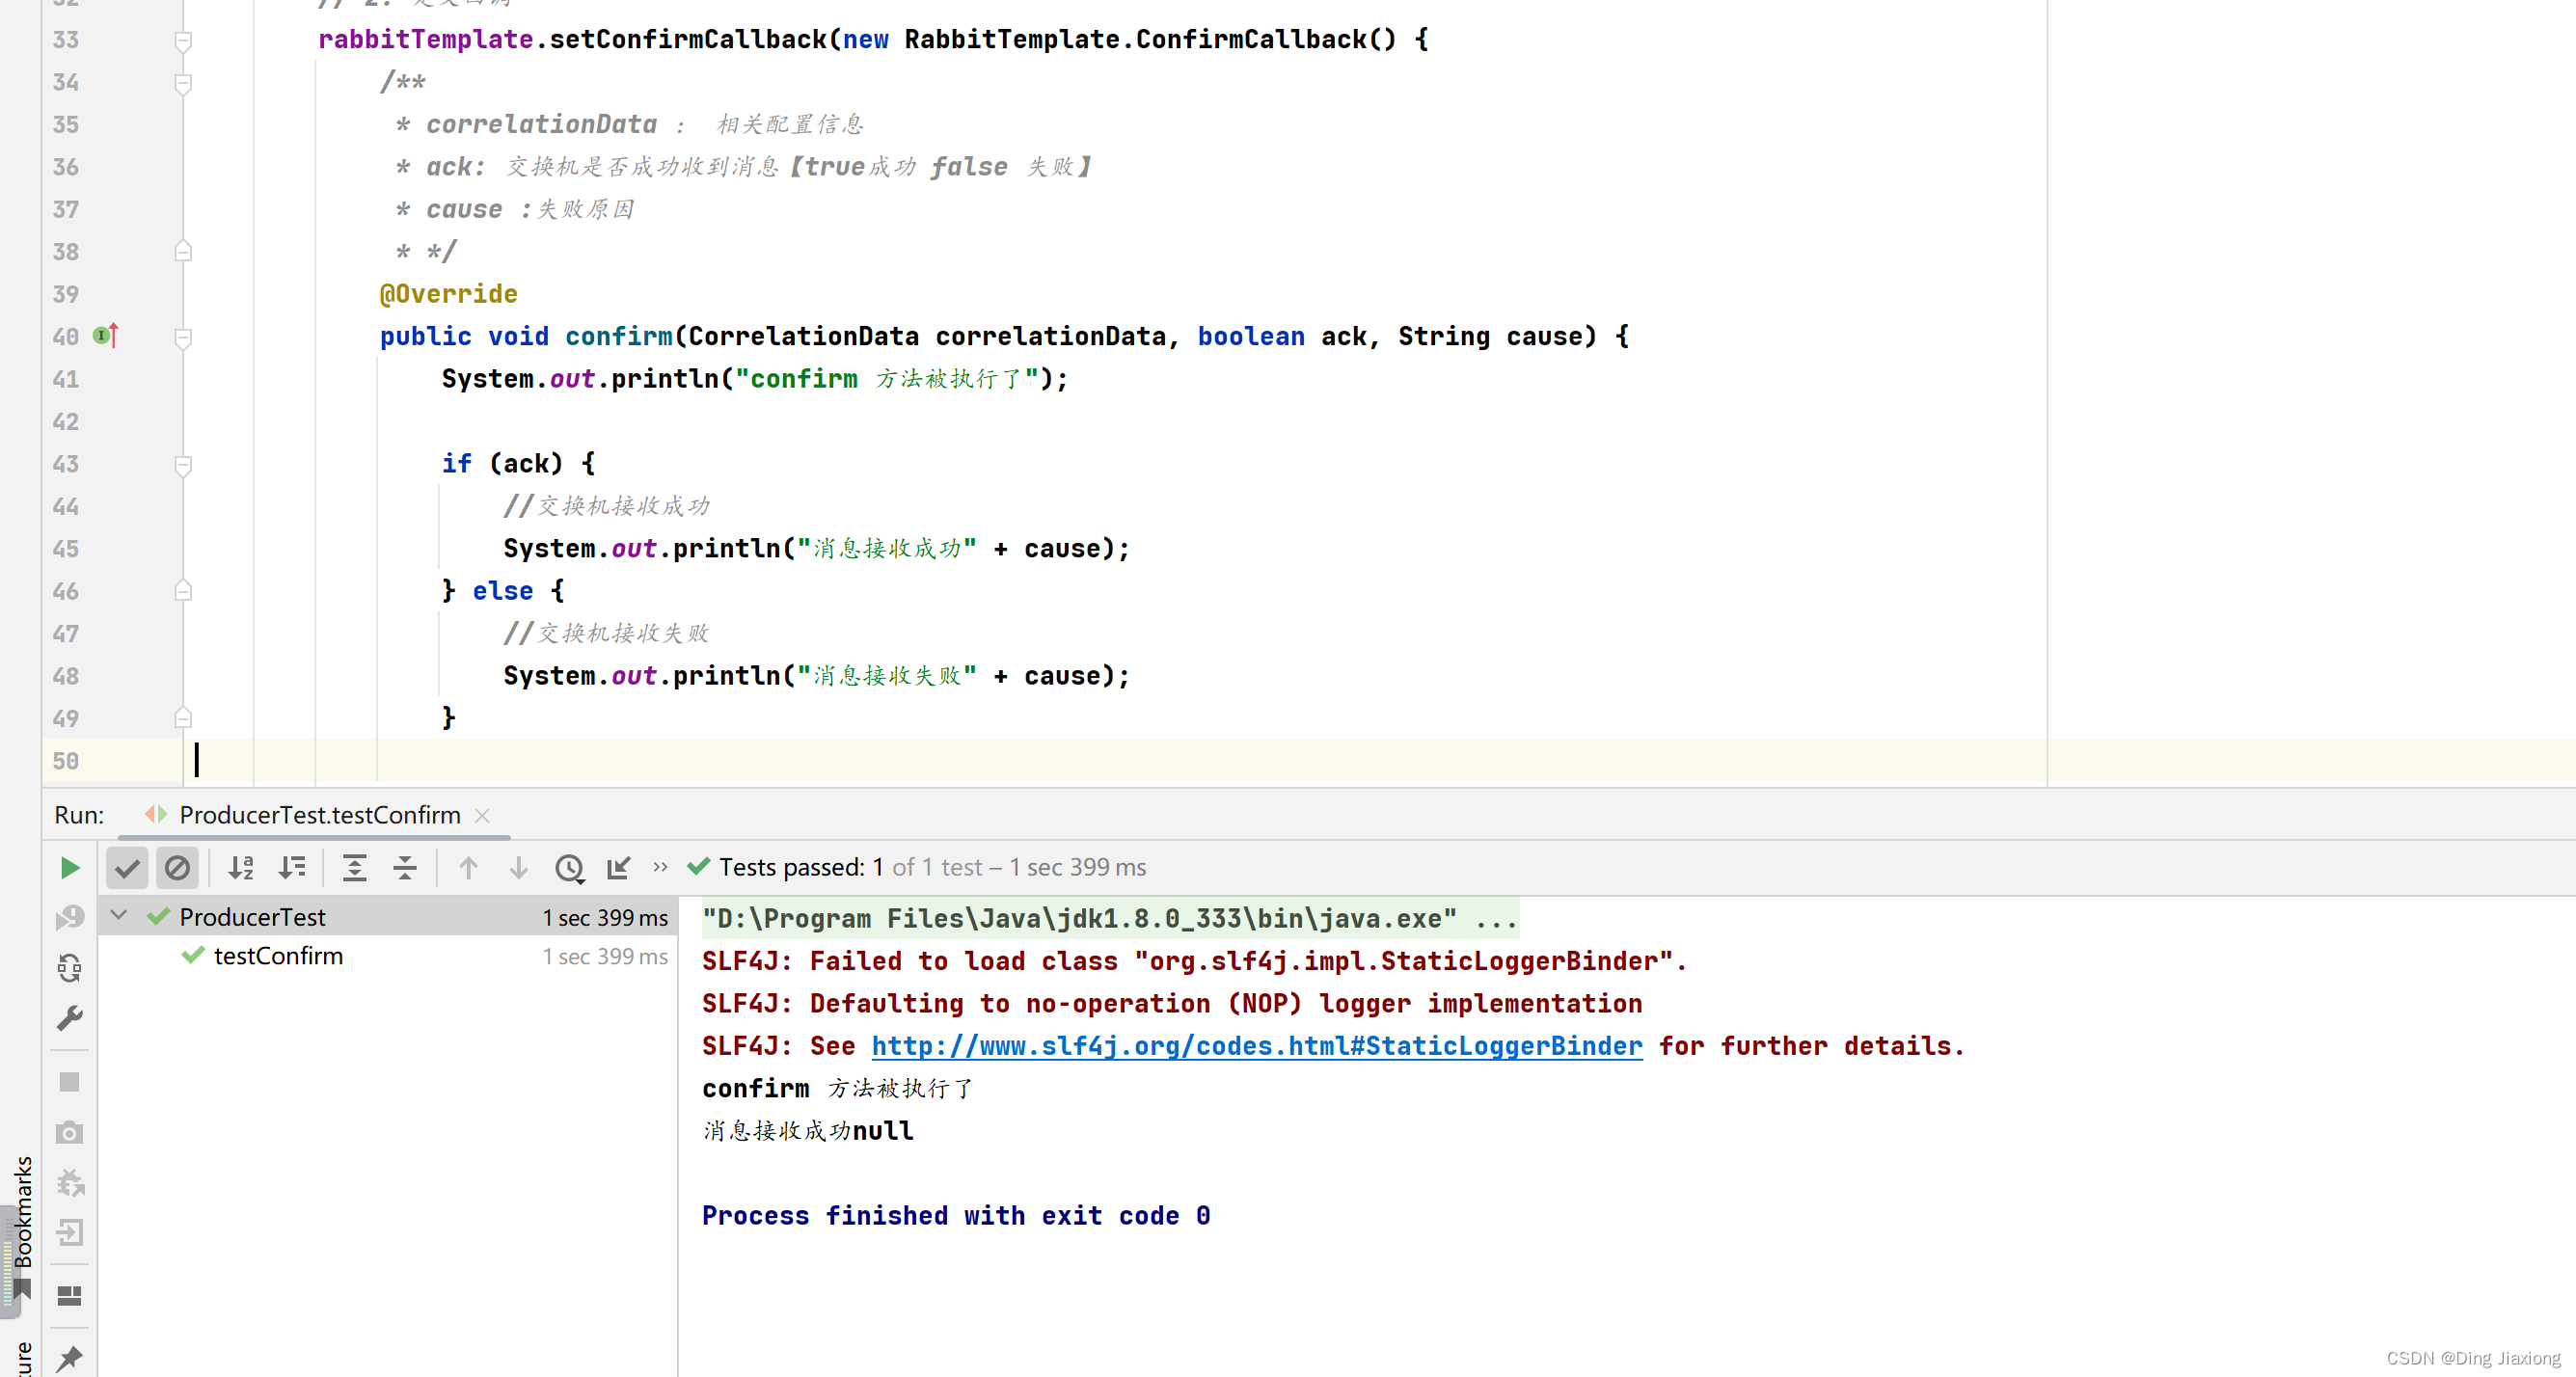Go to next failed test arrow

point(518,867)
